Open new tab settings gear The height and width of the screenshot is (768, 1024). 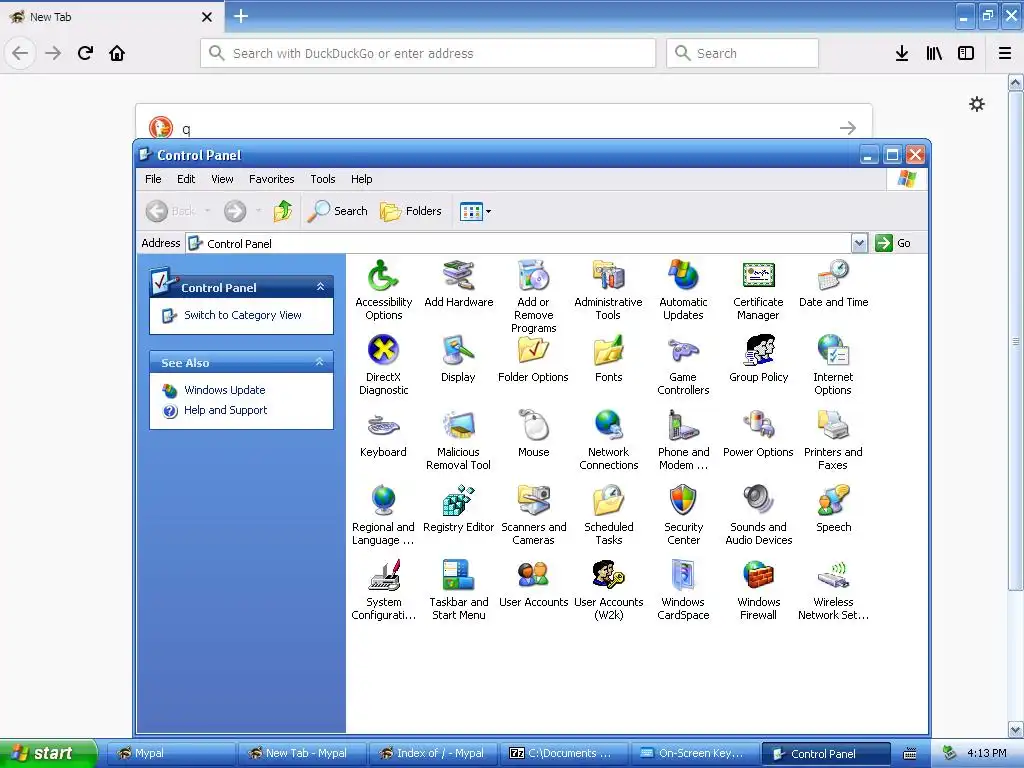click(977, 104)
